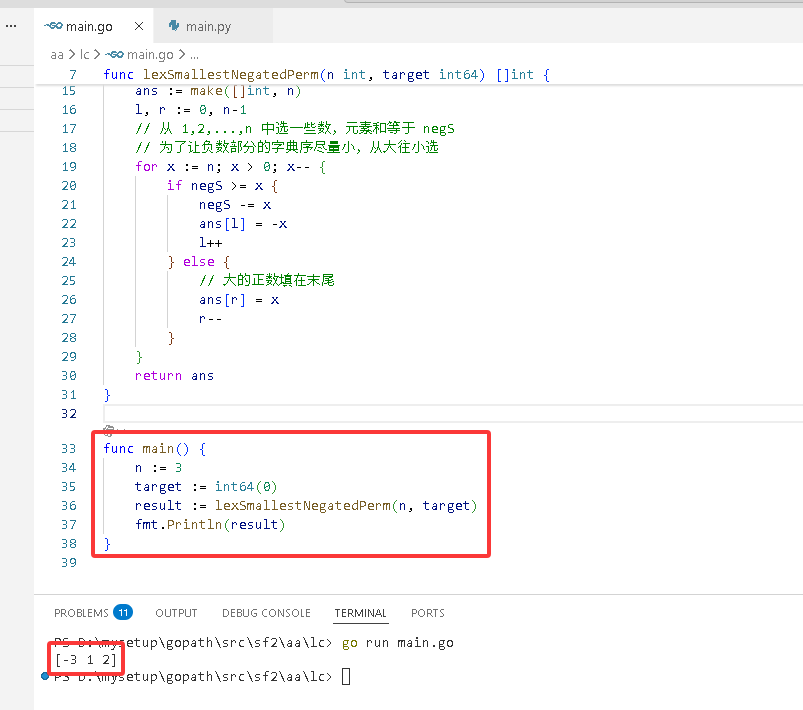Click 'go run main.go' command in terminal

397,643
